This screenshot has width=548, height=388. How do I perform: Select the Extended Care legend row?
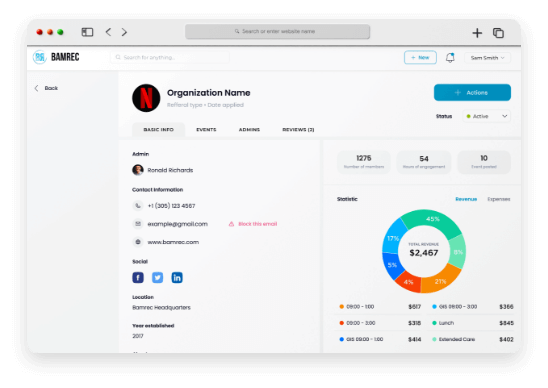pos(473,339)
